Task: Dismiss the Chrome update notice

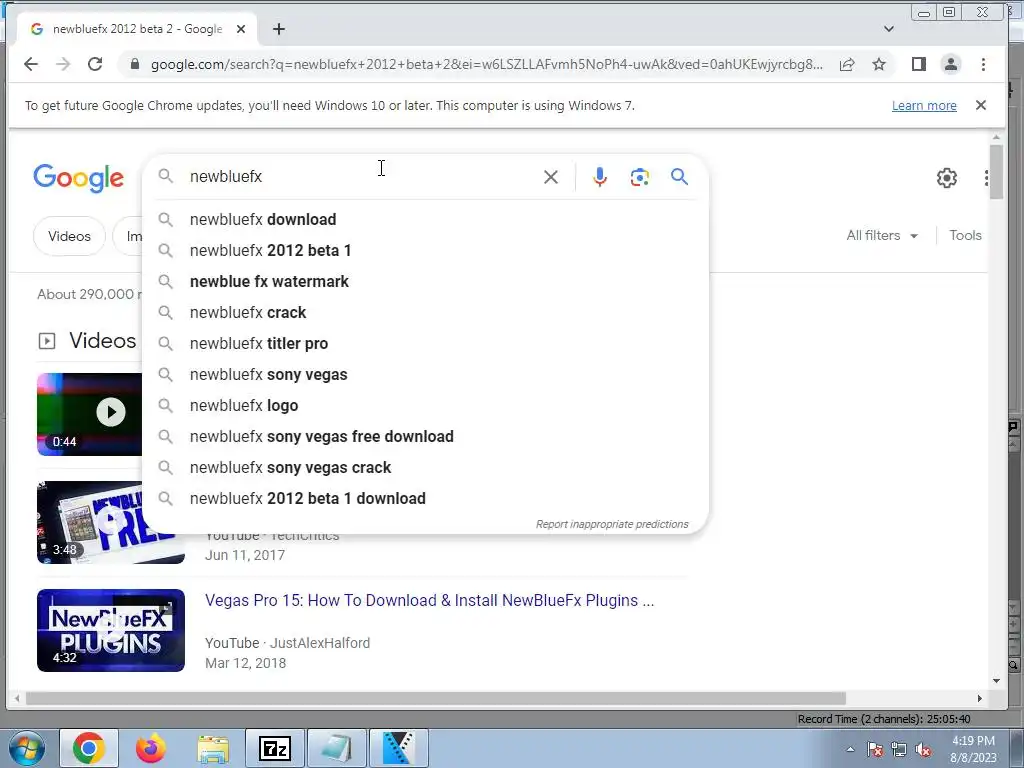Action: (x=981, y=105)
